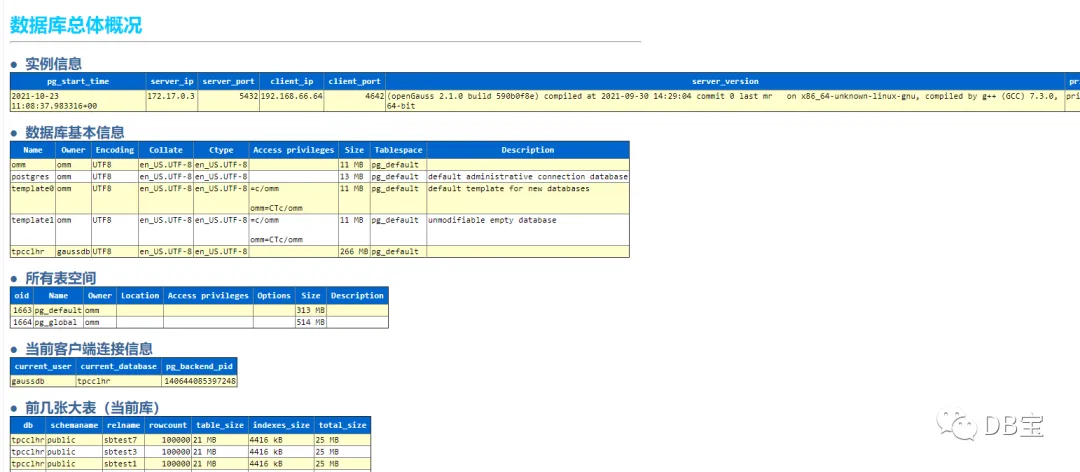Click the bullet before 实例信息 heading

pos(14,65)
